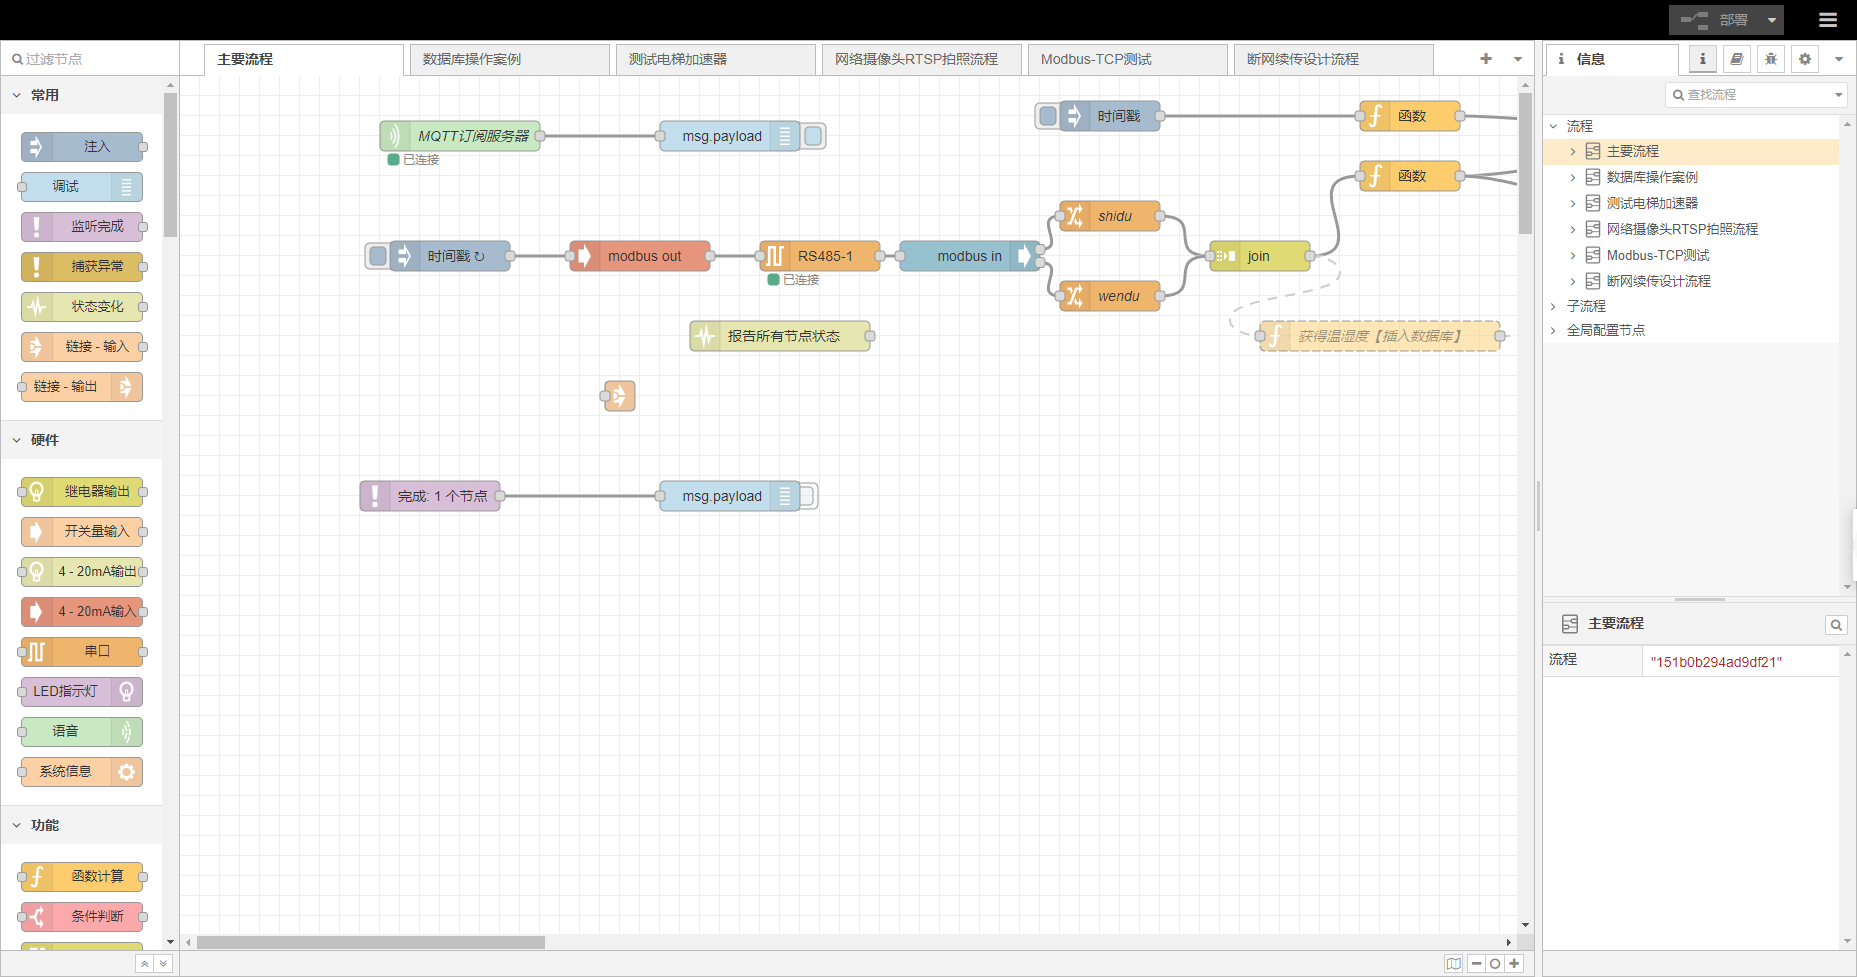
Task: Click the shidu change node
Action: point(1110,216)
